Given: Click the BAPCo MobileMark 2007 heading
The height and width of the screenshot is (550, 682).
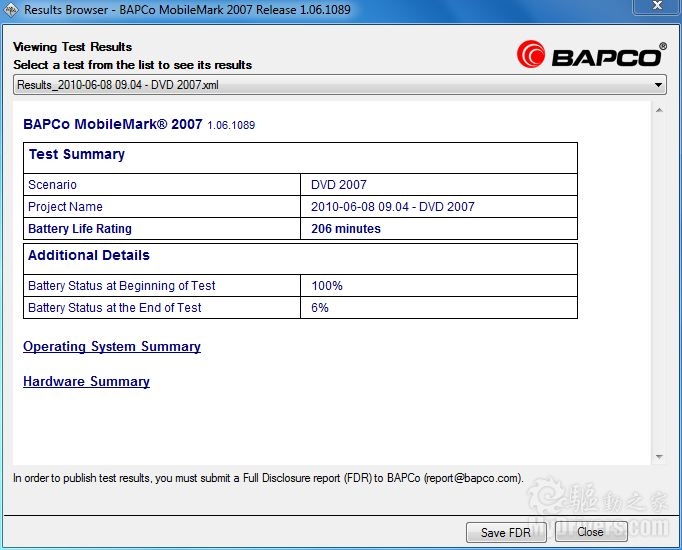Looking at the screenshot, I should tap(113, 125).
